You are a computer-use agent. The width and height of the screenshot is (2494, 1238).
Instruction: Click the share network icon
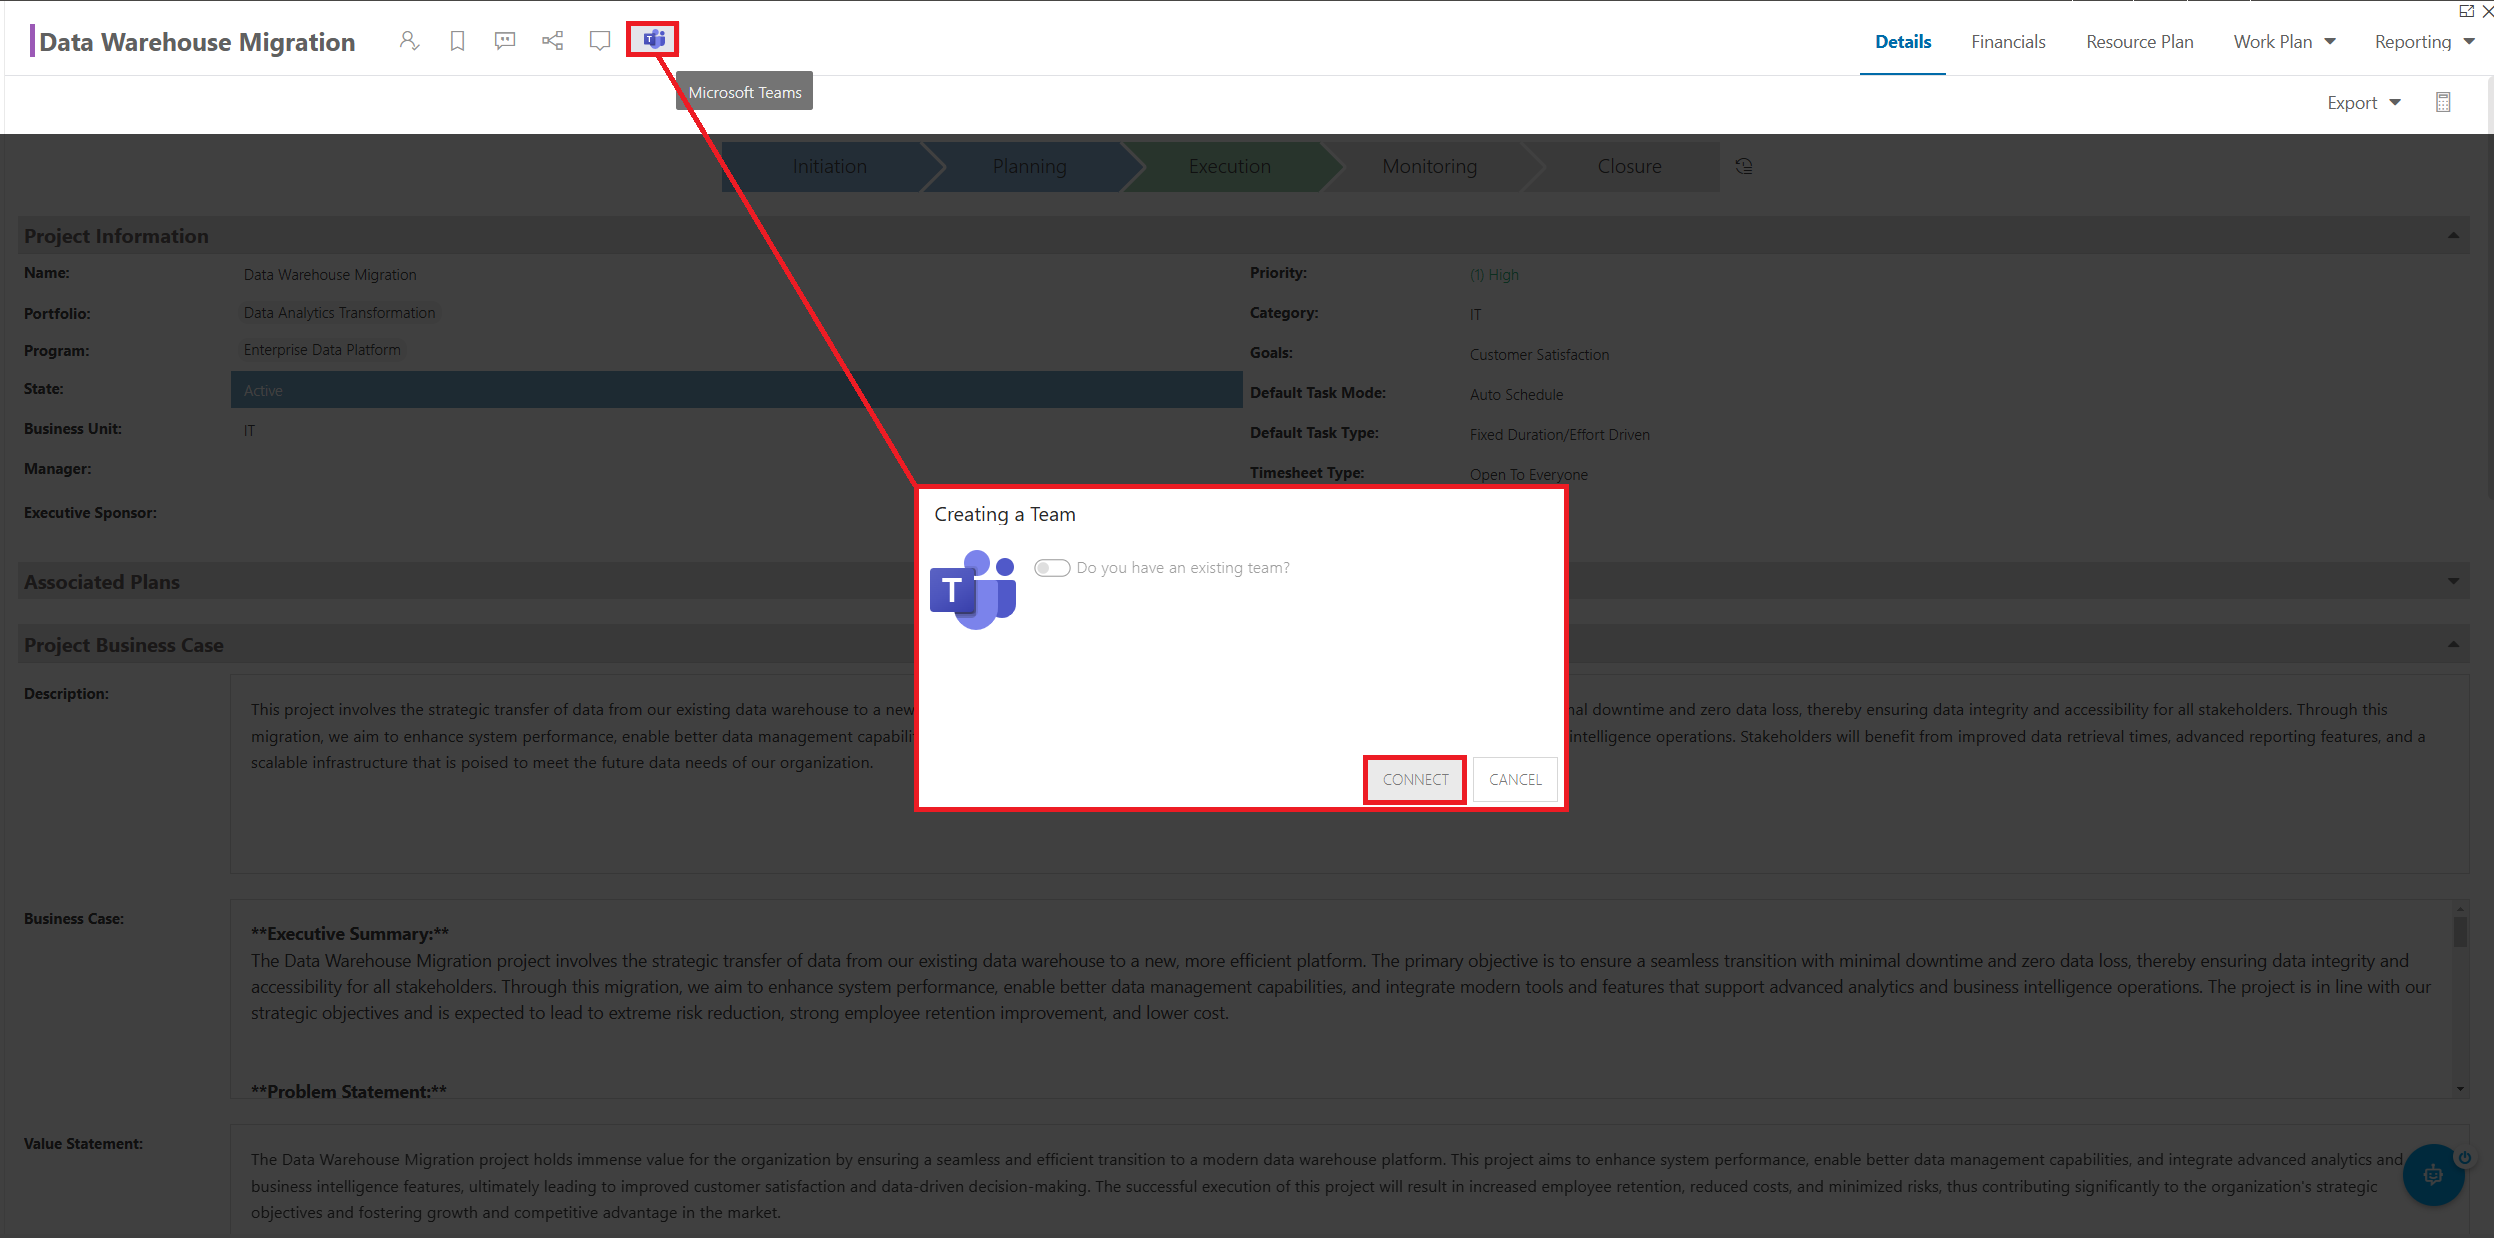pos(553,41)
